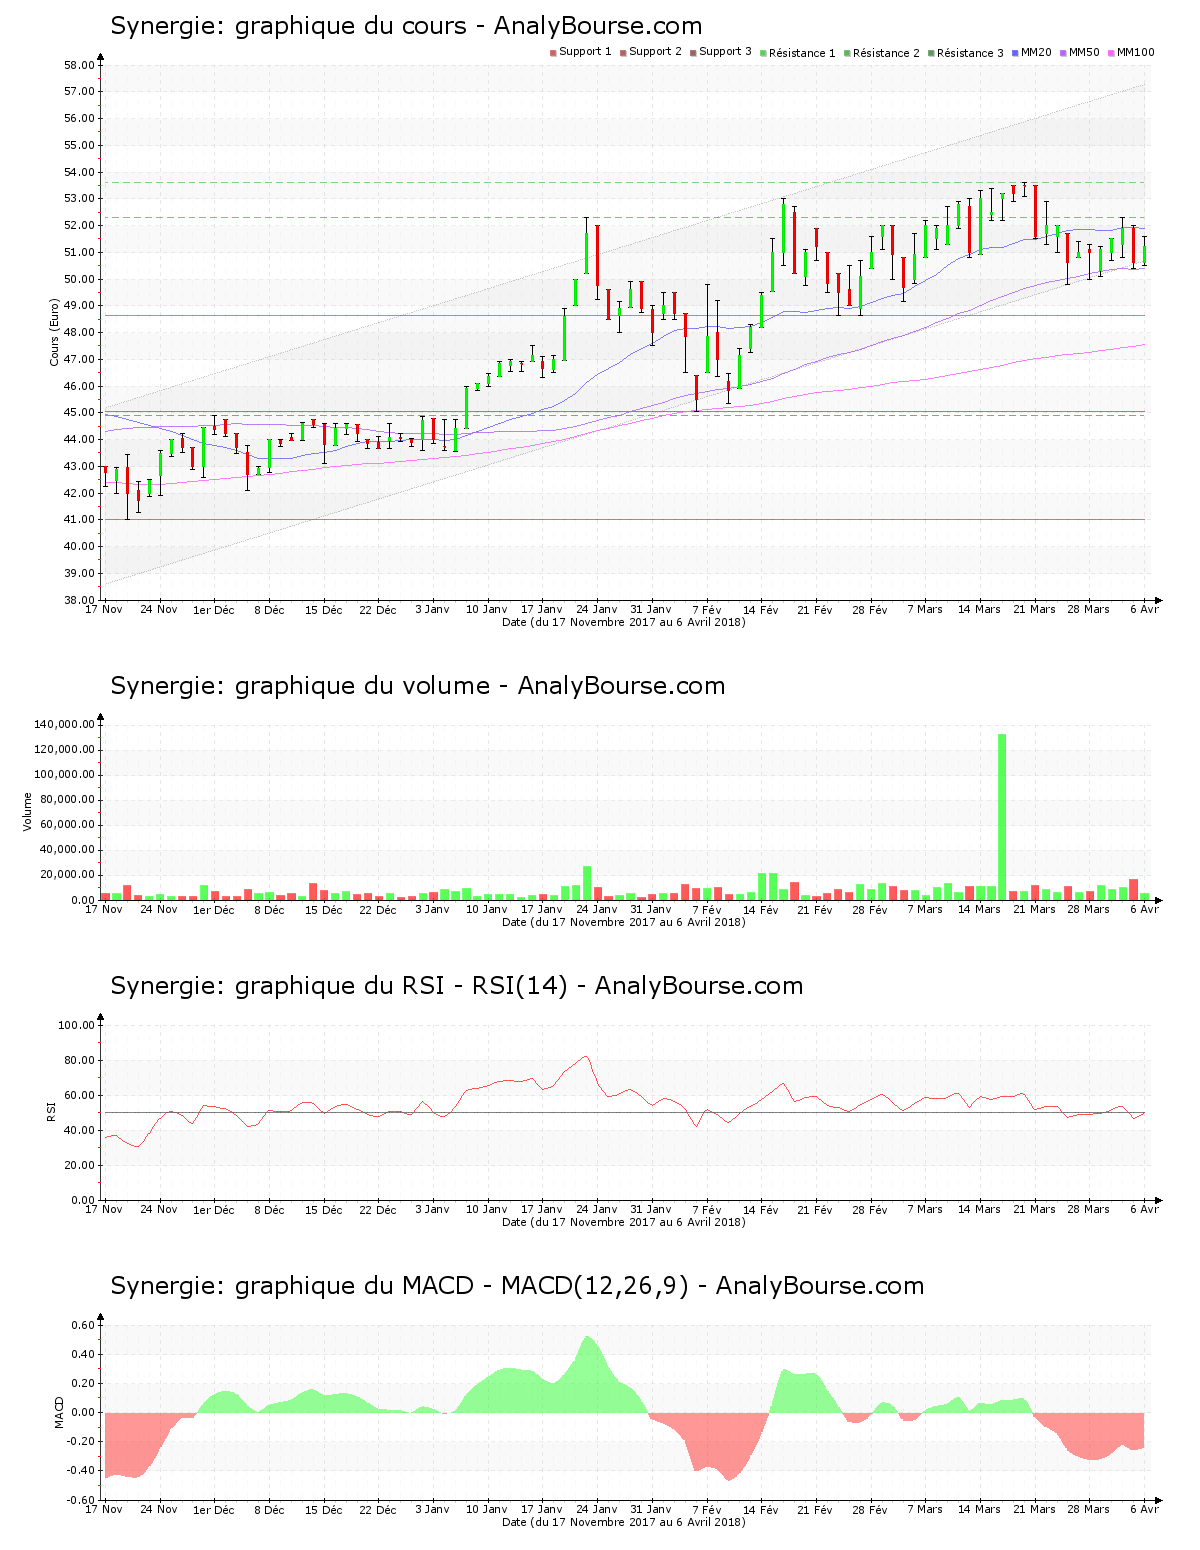Click the date range caption under MACD chart
The image size is (1200, 1550).
click(x=623, y=1522)
